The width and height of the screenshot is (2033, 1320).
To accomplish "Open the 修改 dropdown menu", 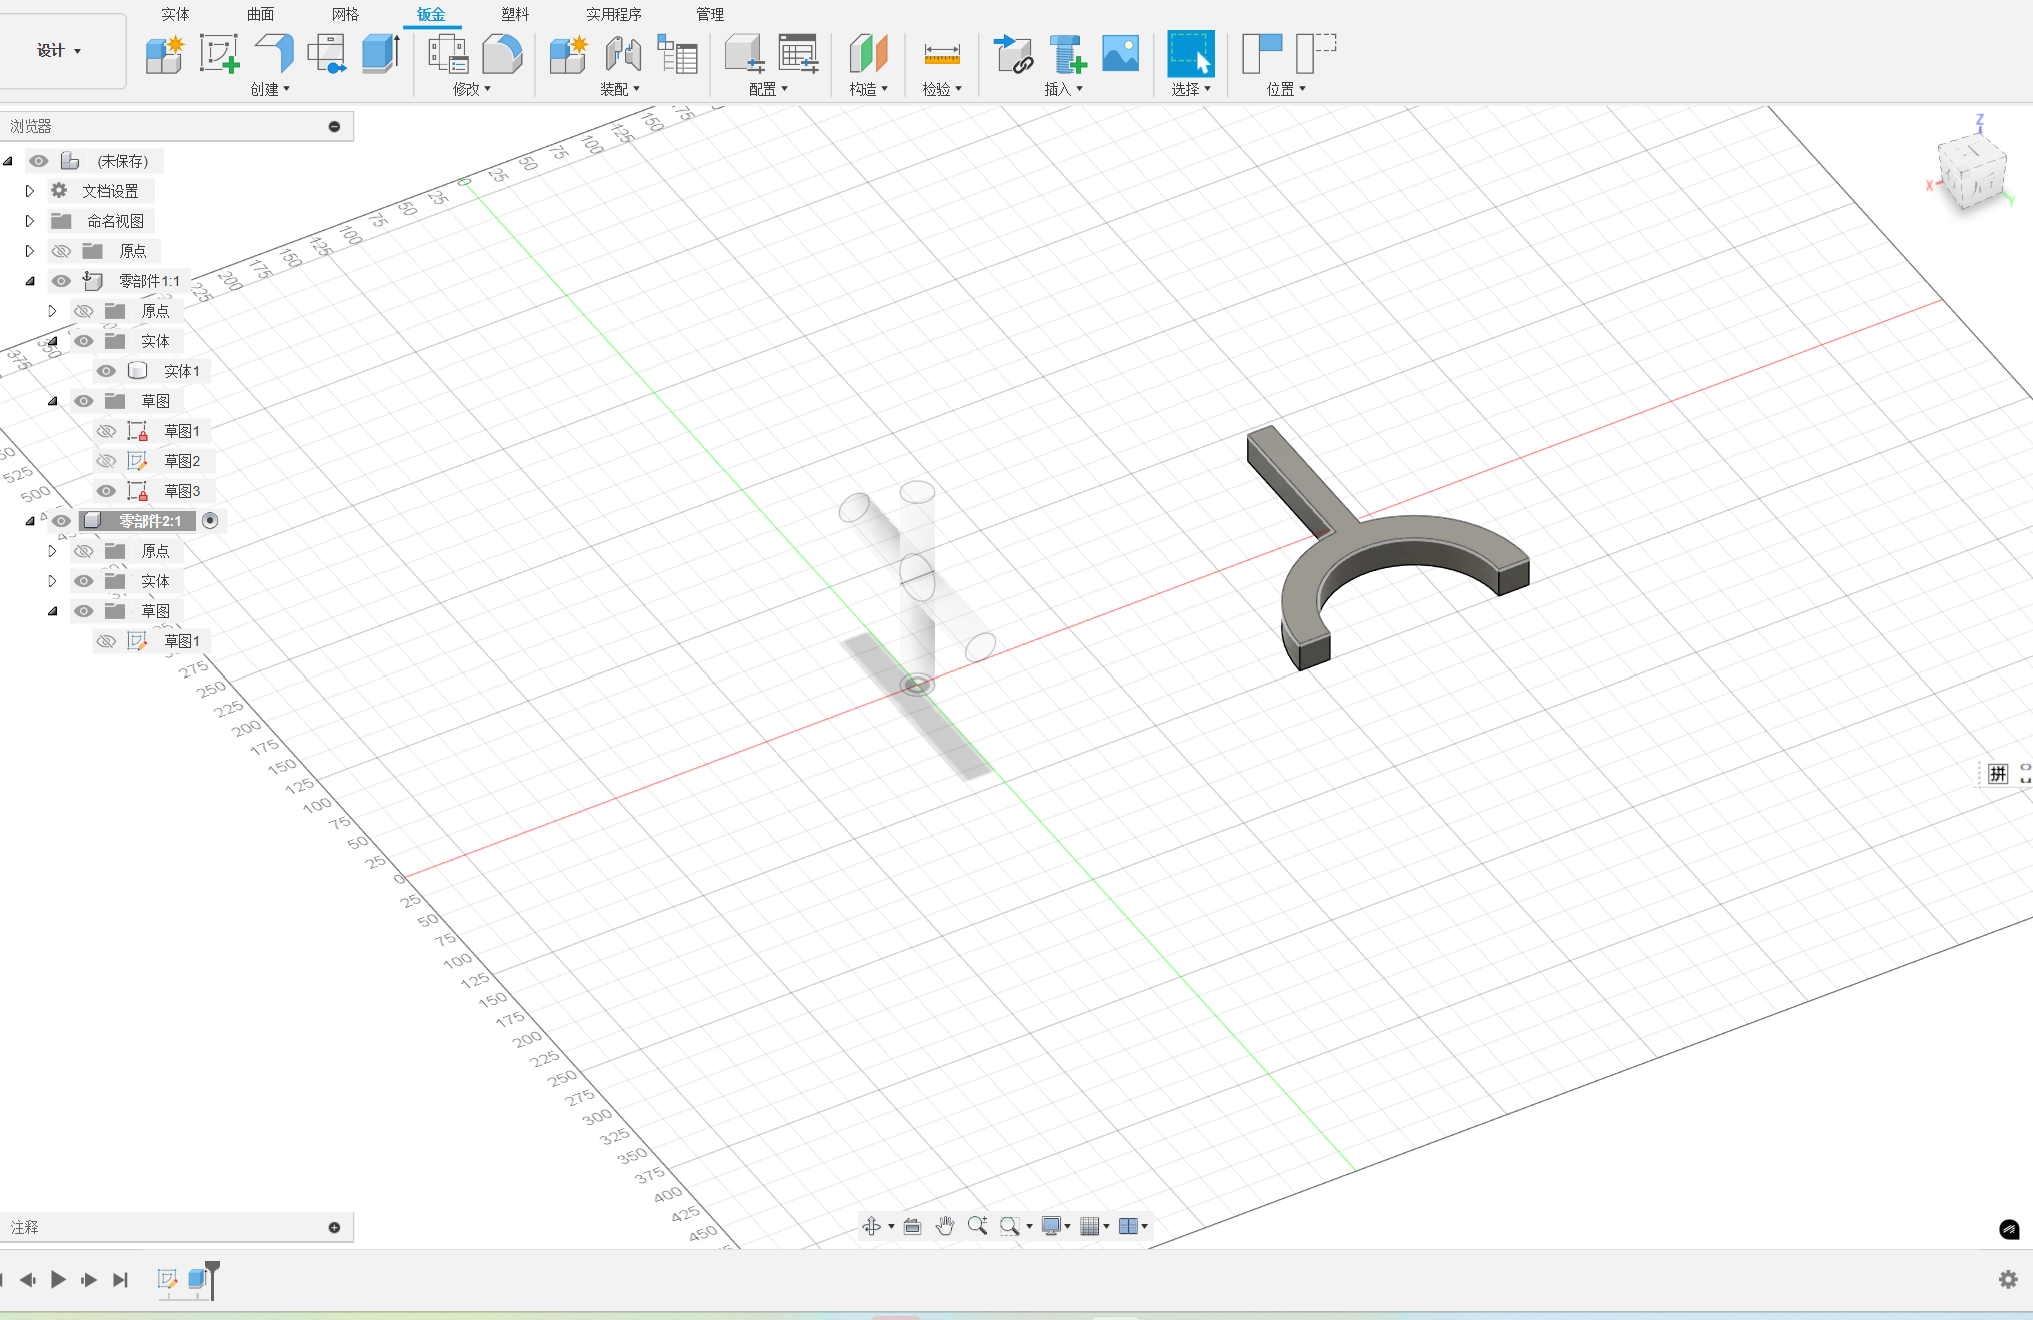I will tap(472, 89).
